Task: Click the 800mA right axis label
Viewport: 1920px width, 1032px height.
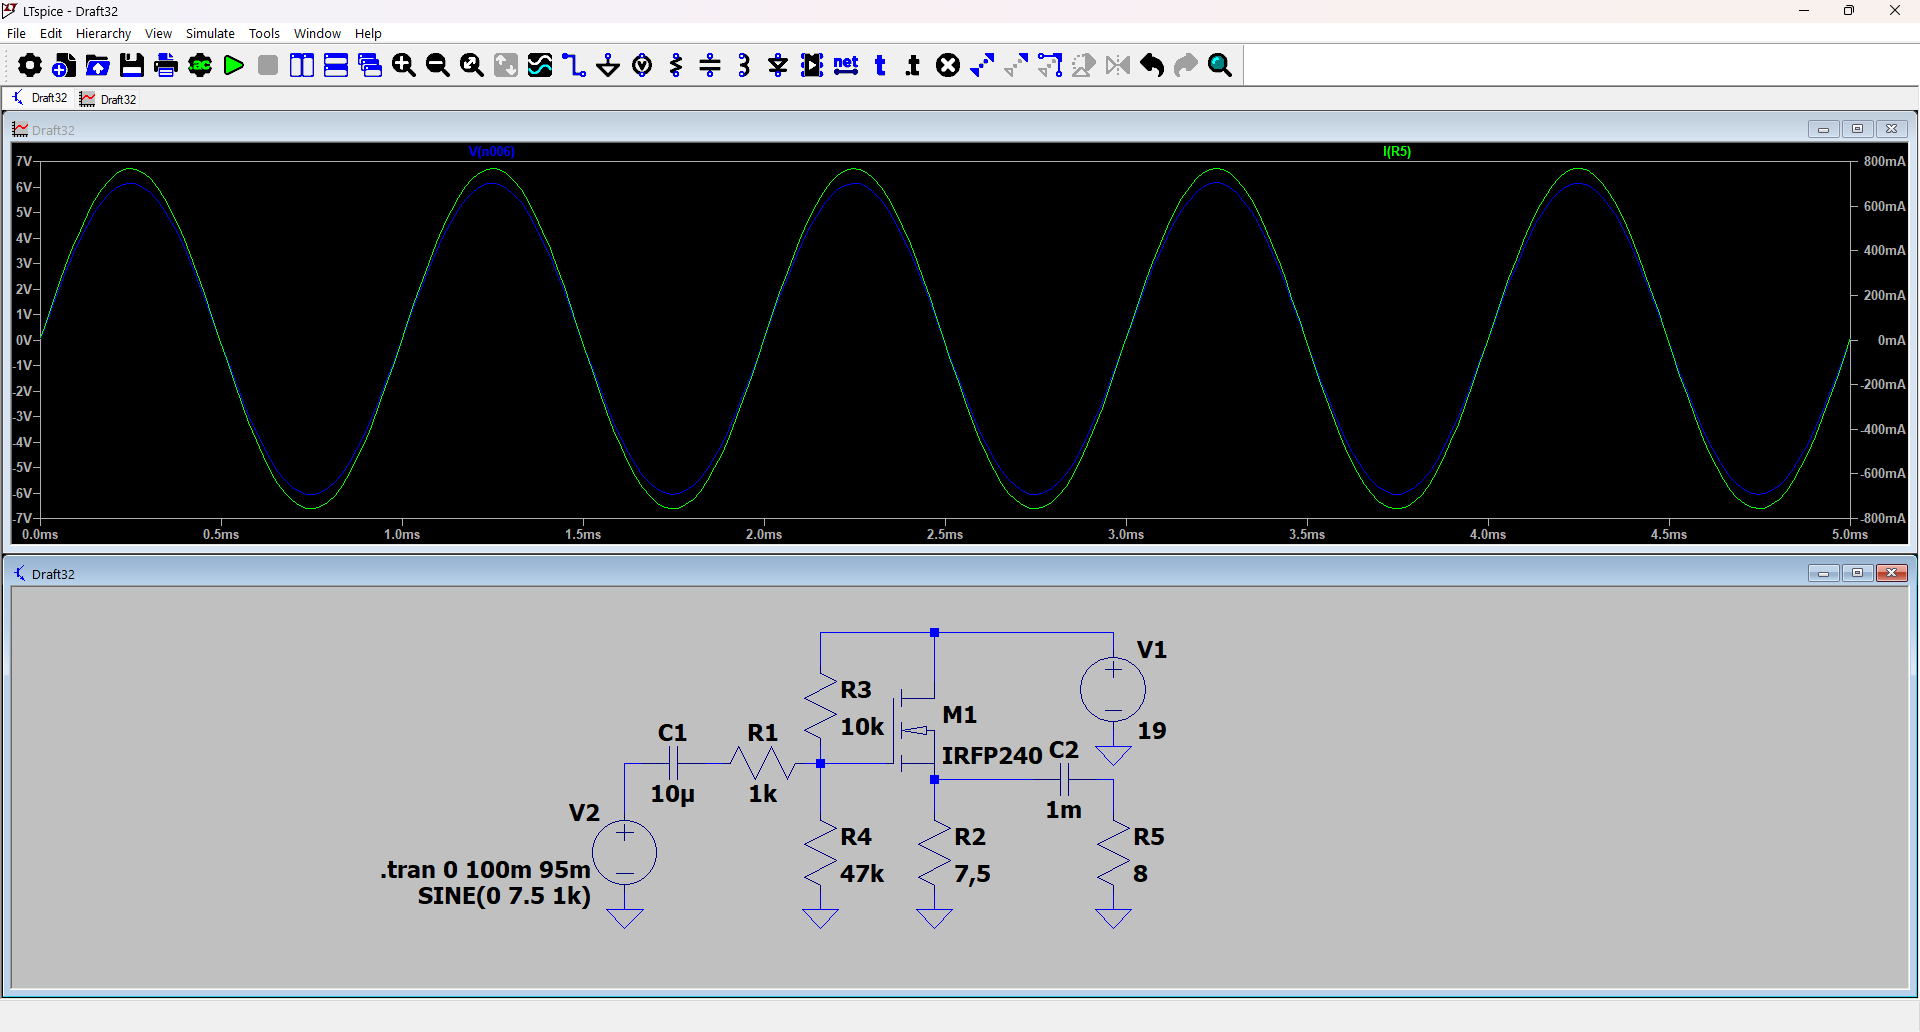Action: 1884,161
